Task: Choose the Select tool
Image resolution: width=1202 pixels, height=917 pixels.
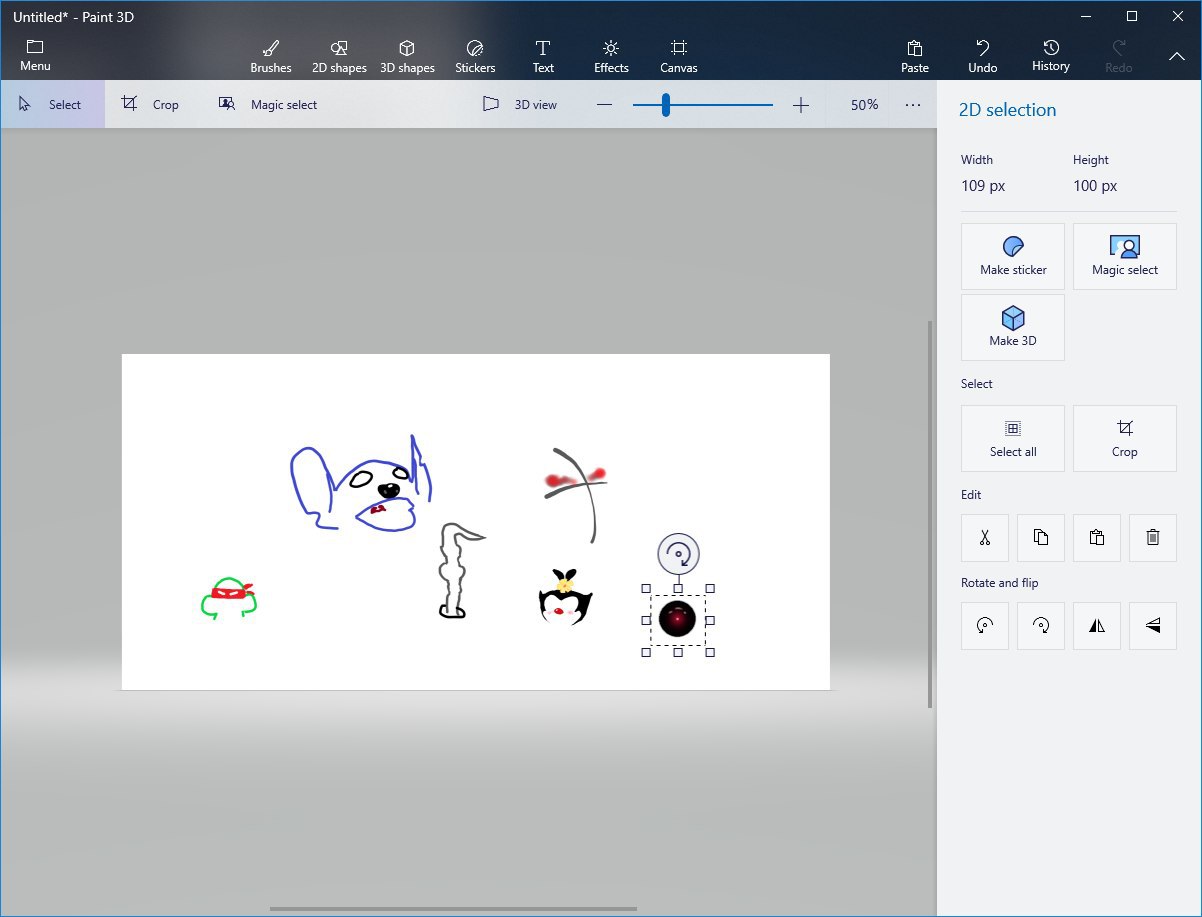Action: click(52, 104)
